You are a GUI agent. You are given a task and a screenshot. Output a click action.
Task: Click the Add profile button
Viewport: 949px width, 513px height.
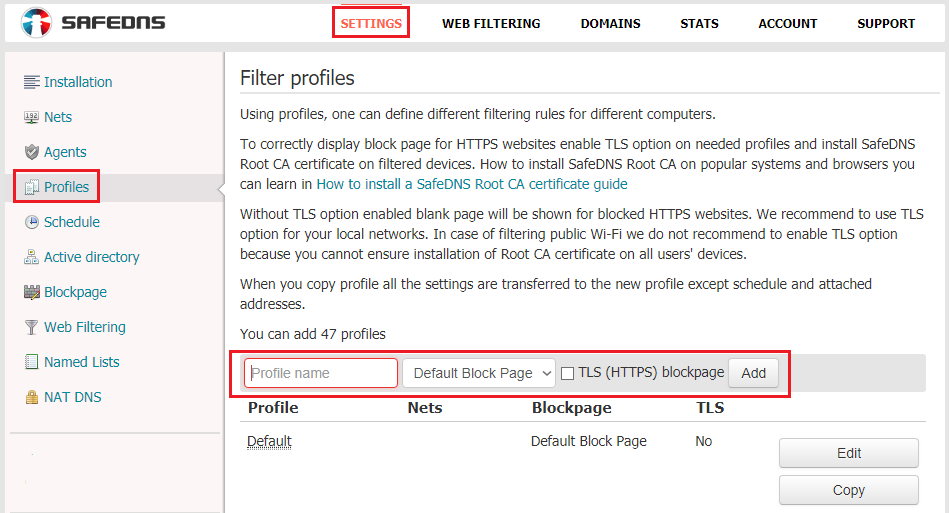(754, 373)
